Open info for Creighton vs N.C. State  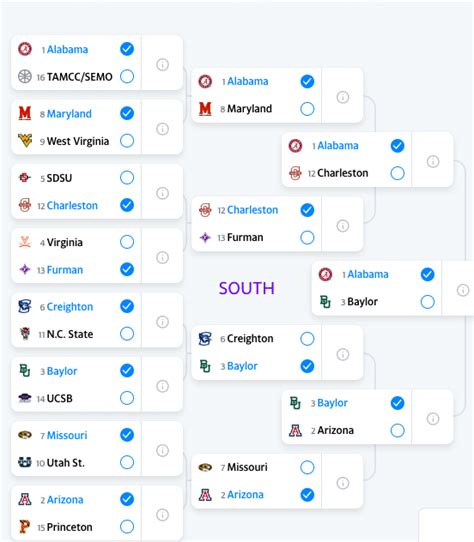pyautogui.click(x=162, y=322)
